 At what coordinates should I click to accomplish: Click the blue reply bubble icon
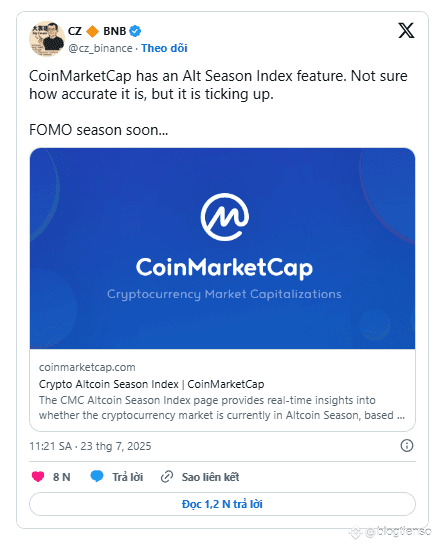pos(97,476)
